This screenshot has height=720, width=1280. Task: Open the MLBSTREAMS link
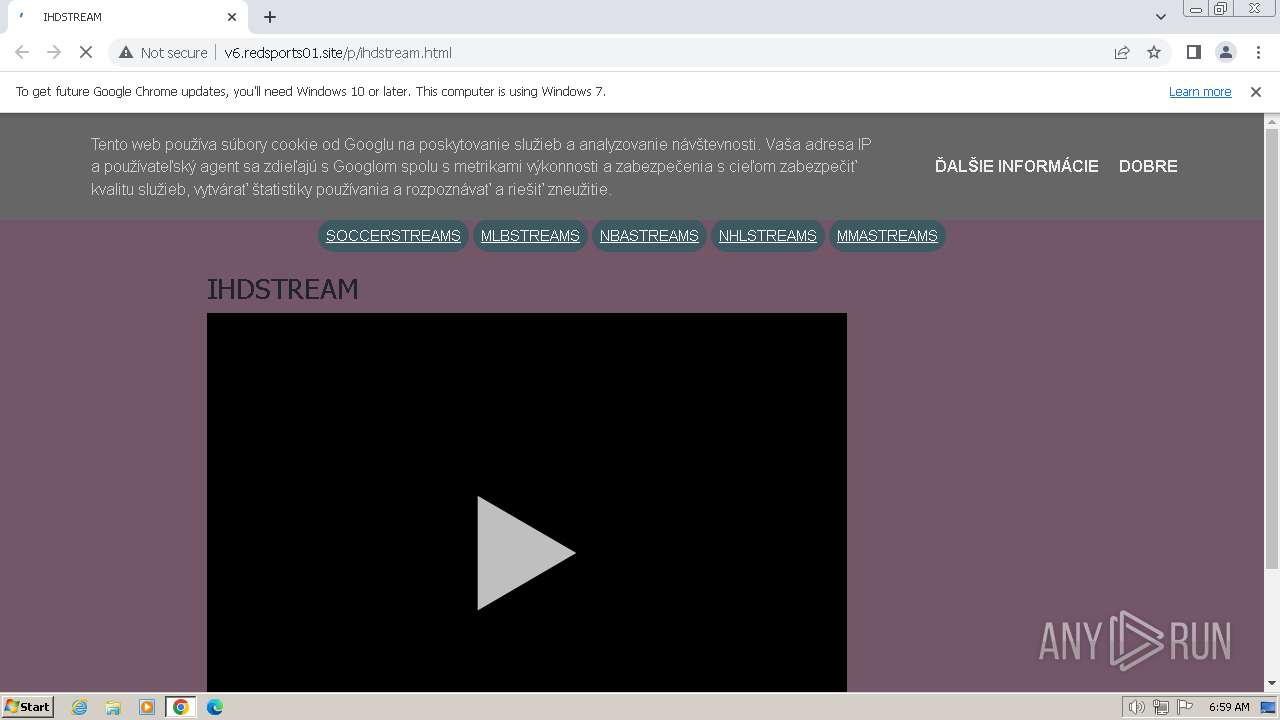click(x=530, y=236)
